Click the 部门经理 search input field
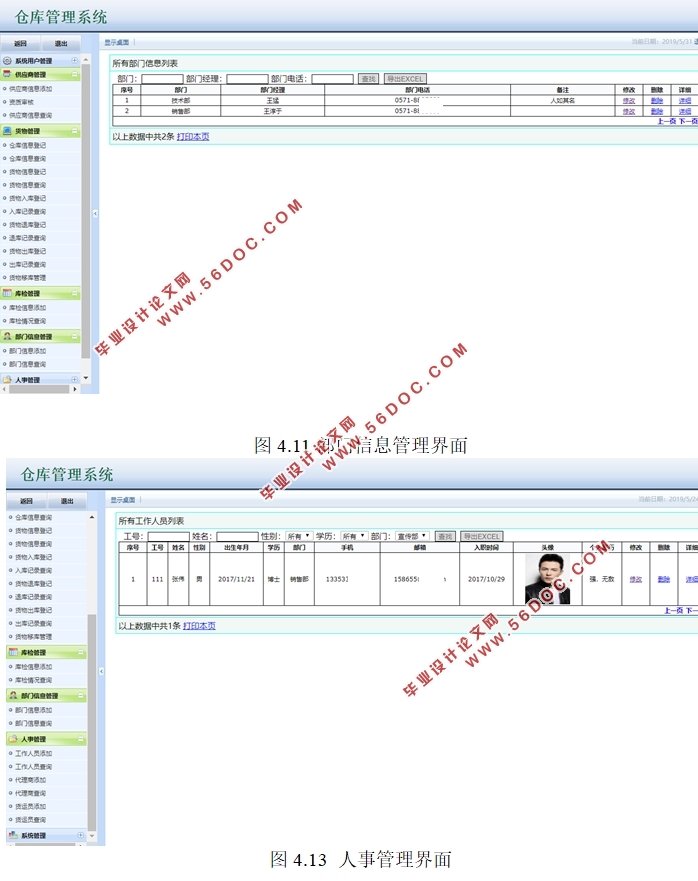The image size is (698, 881). 247,79
